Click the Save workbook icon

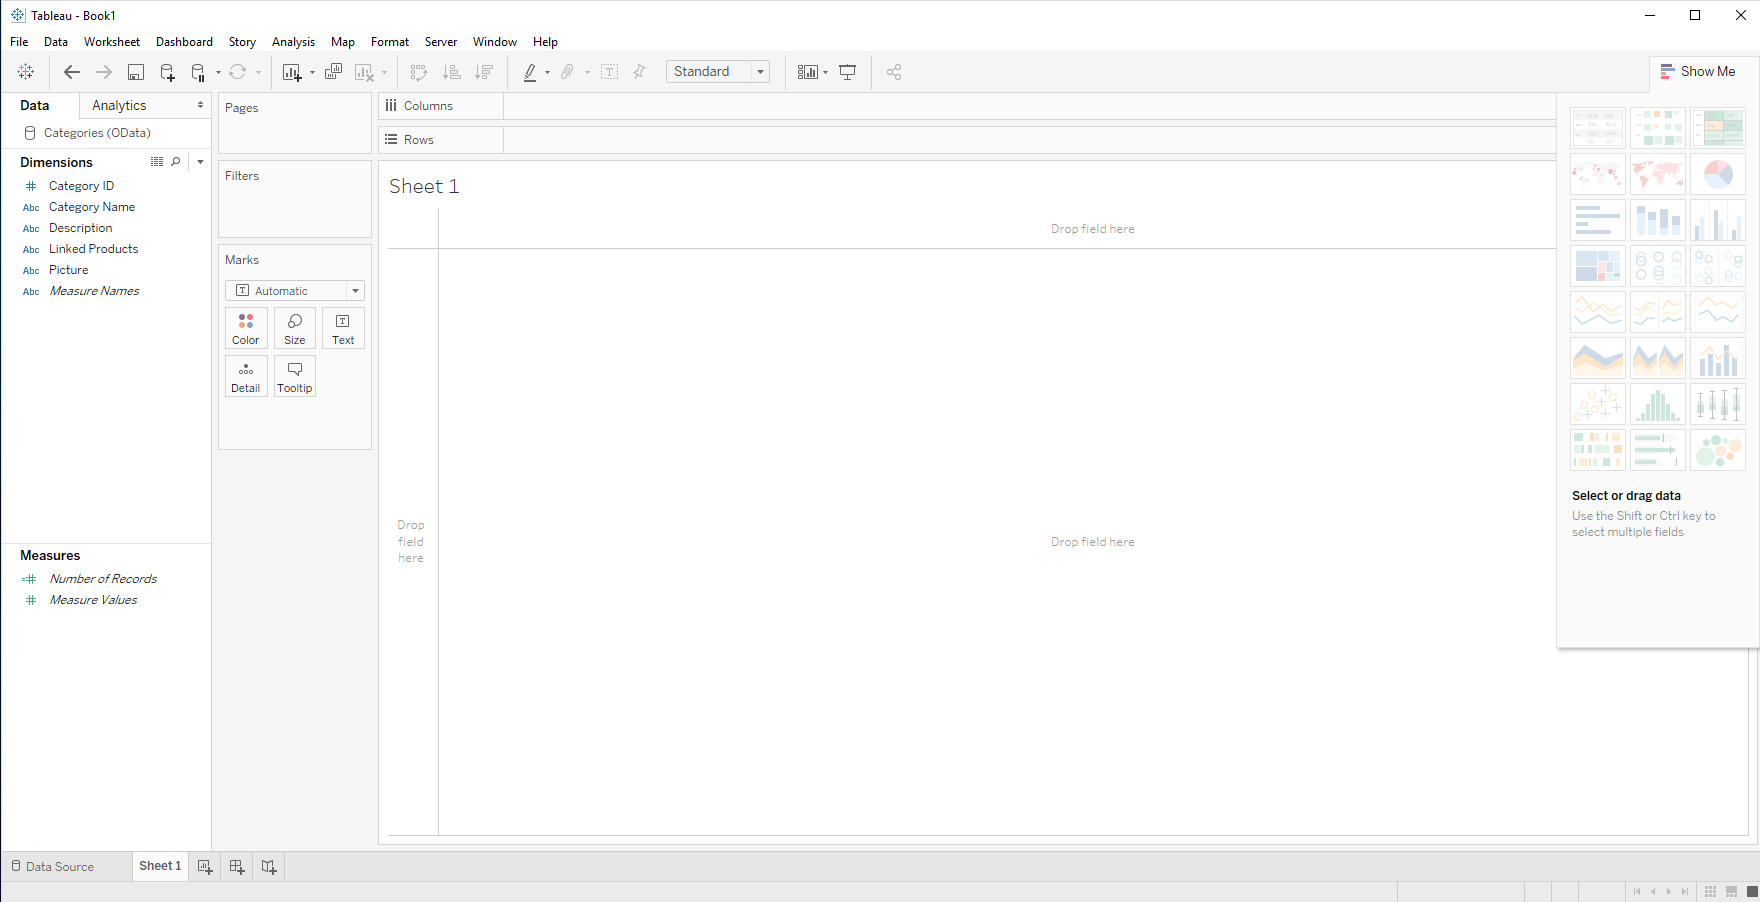pos(136,72)
